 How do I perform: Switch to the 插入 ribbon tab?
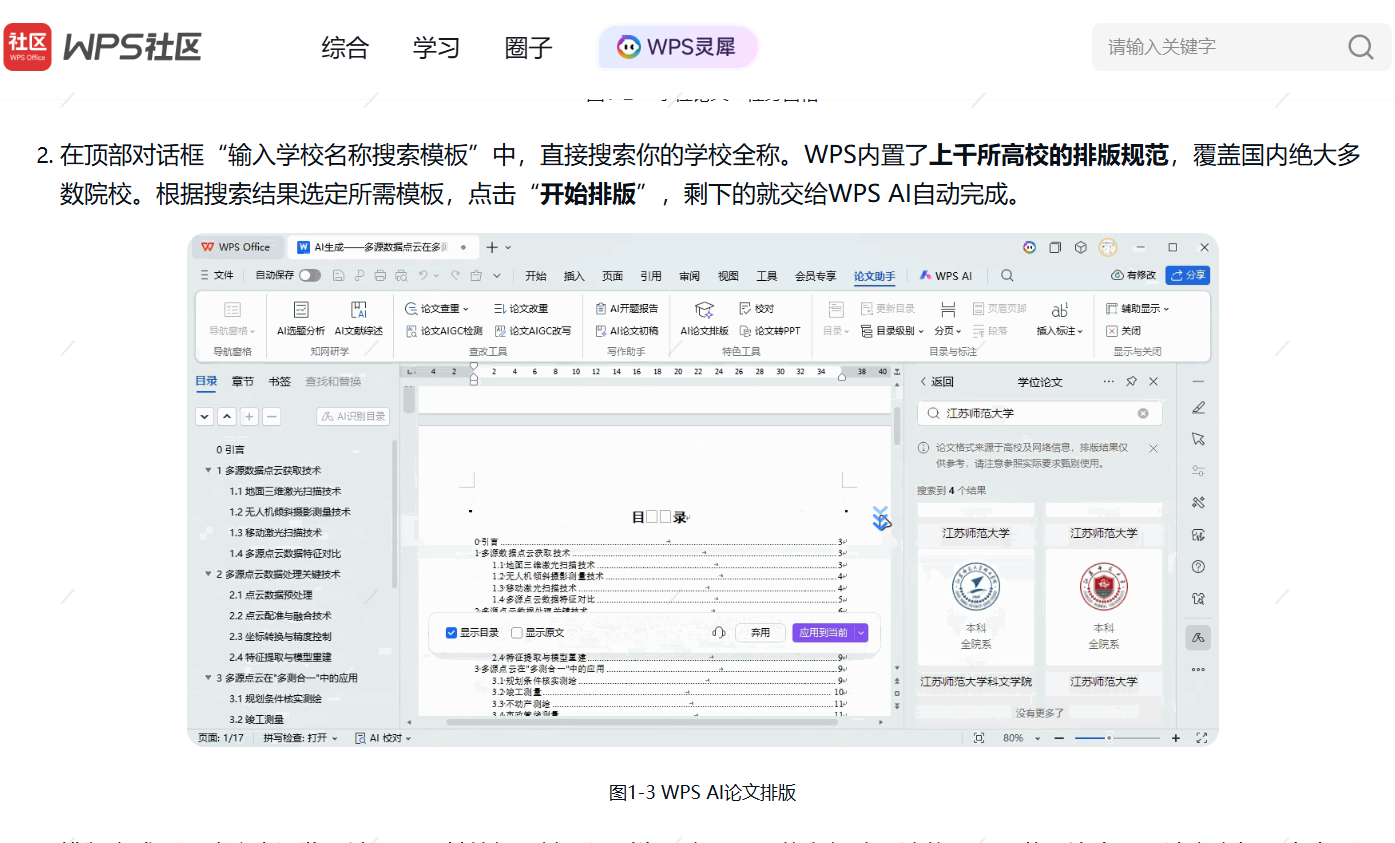coord(574,276)
